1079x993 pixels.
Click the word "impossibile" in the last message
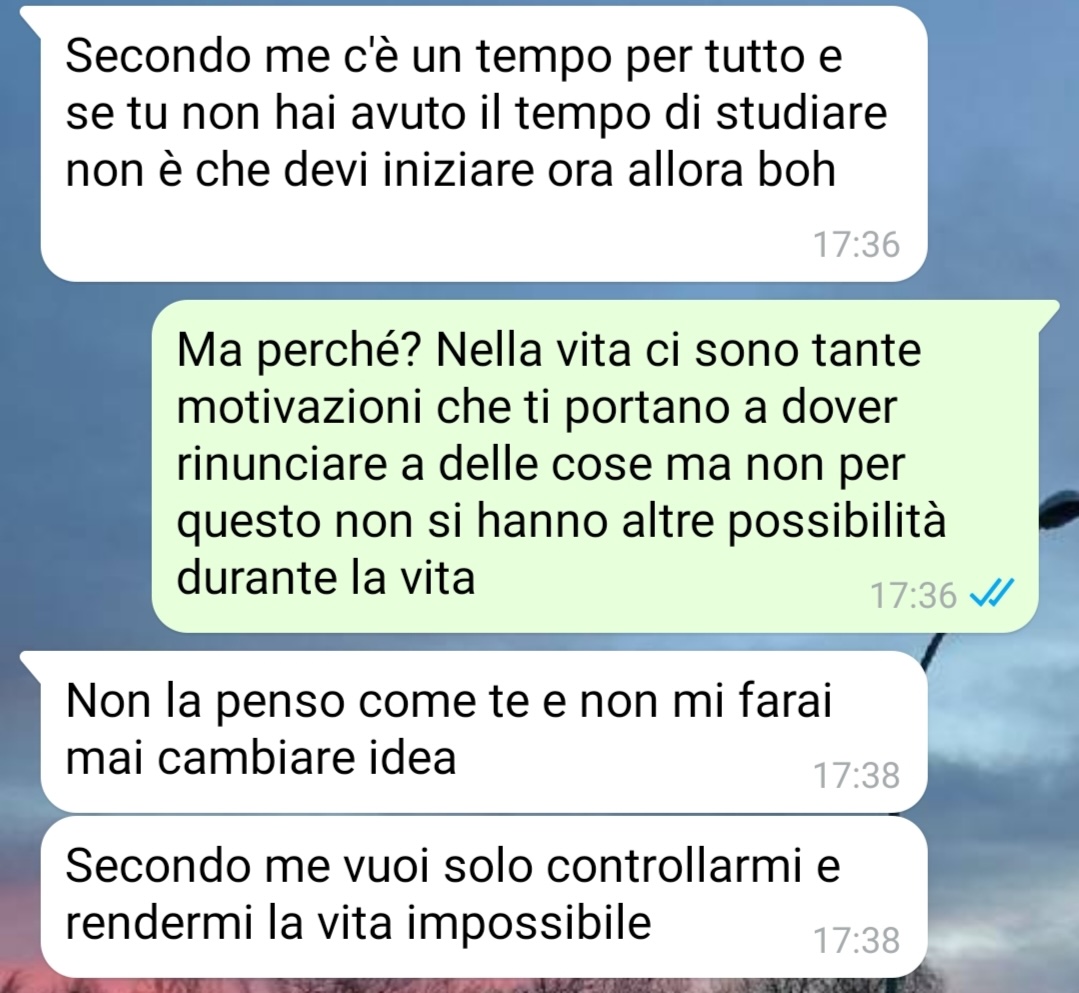[x=528, y=923]
